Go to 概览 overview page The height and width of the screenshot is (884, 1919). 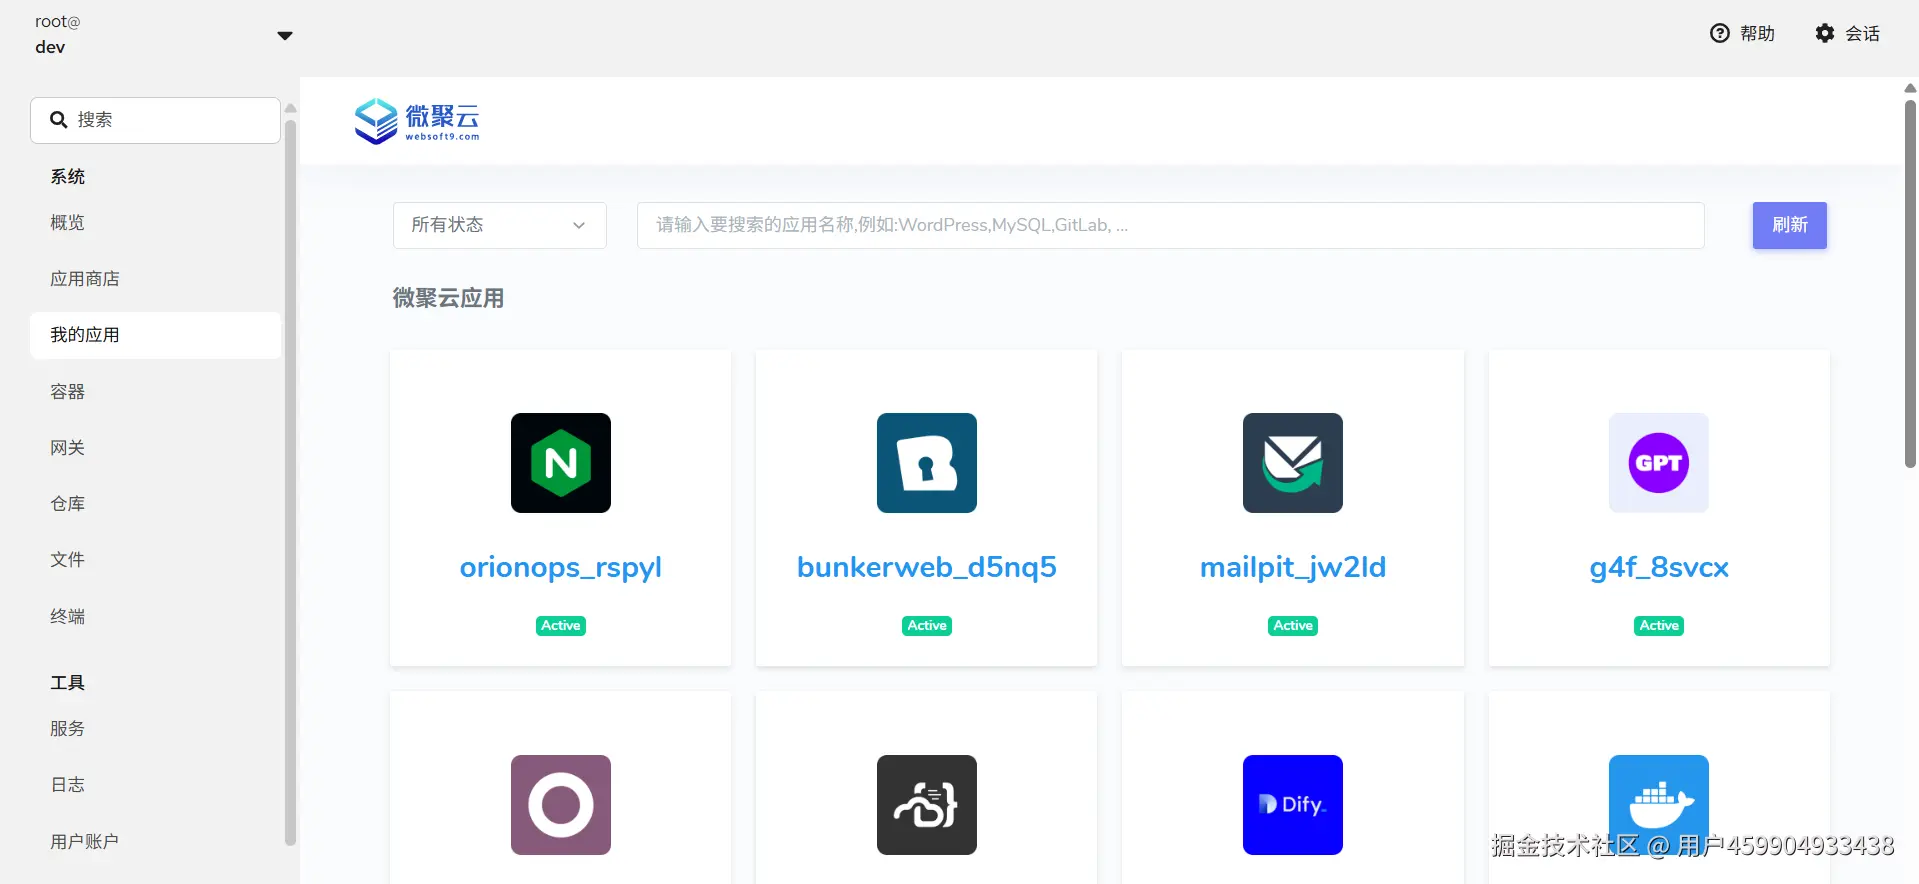tap(155, 223)
